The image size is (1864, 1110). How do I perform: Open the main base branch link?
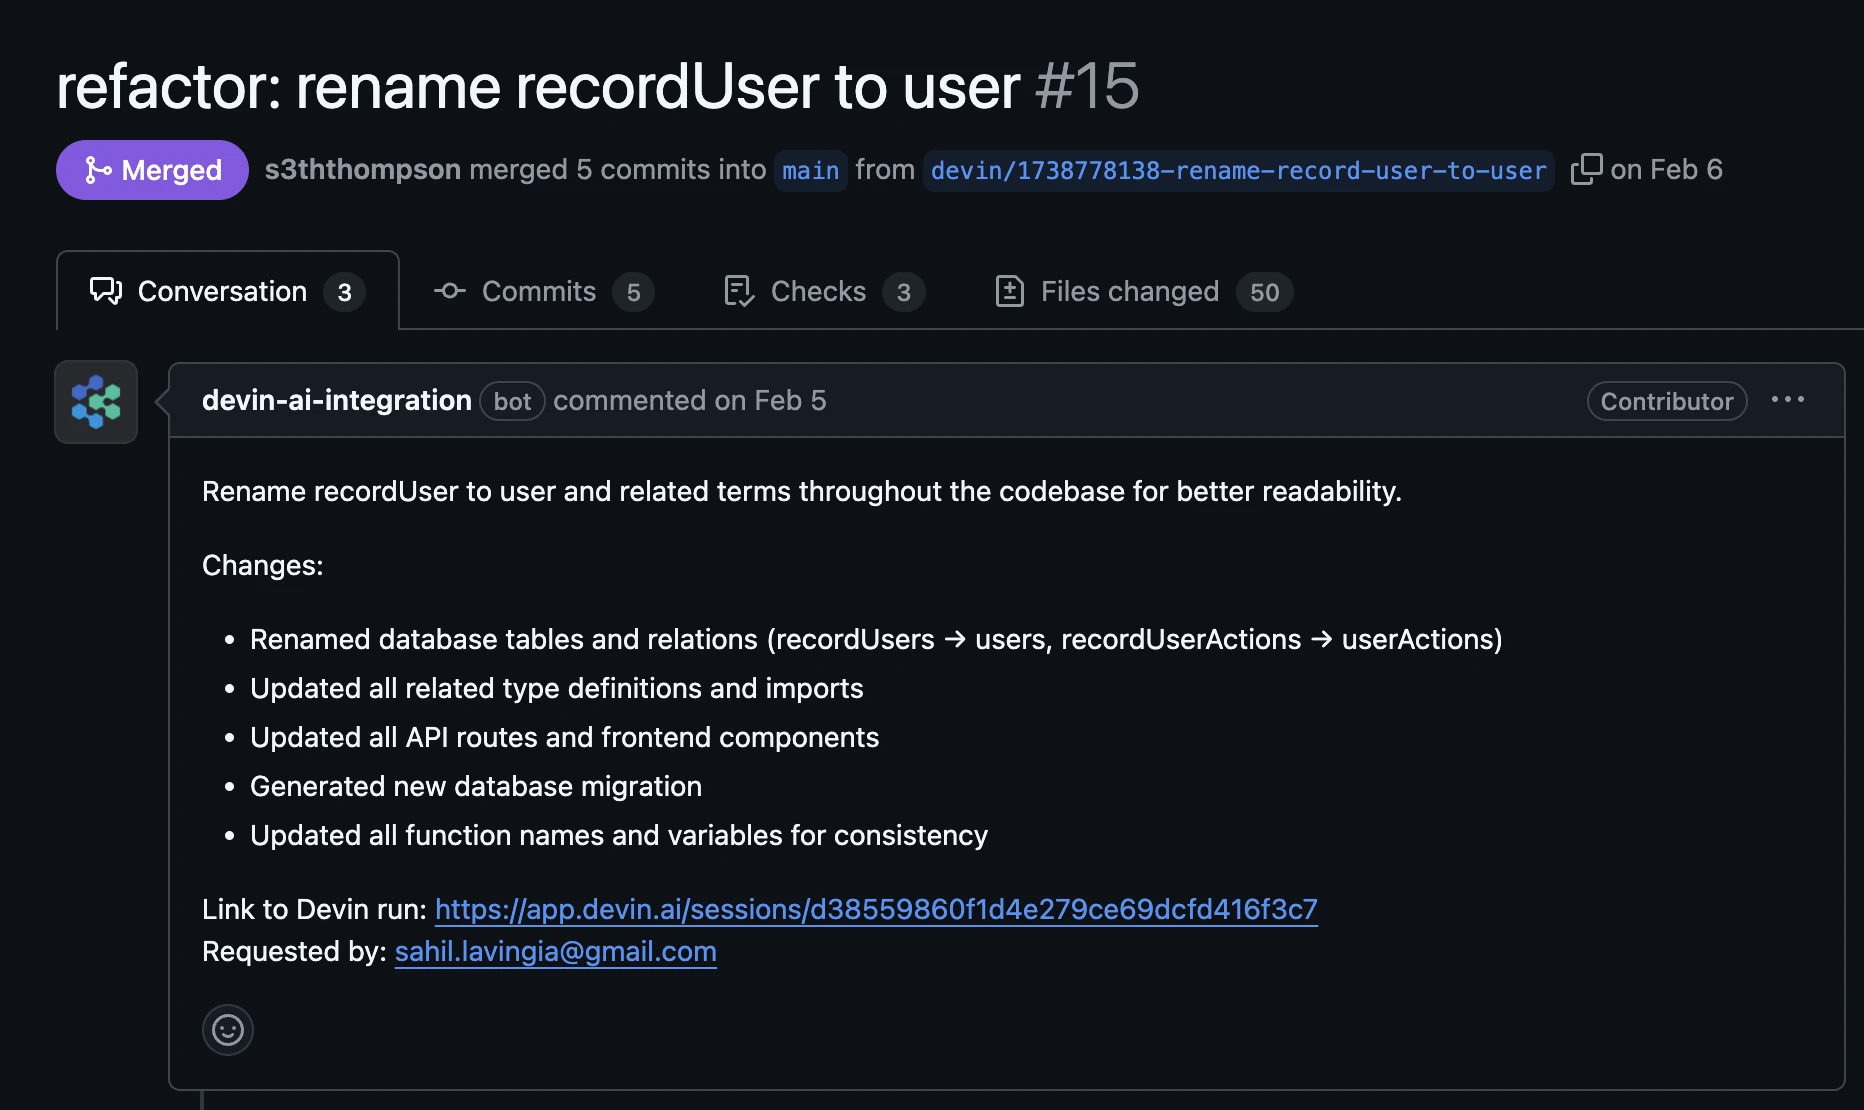point(810,170)
